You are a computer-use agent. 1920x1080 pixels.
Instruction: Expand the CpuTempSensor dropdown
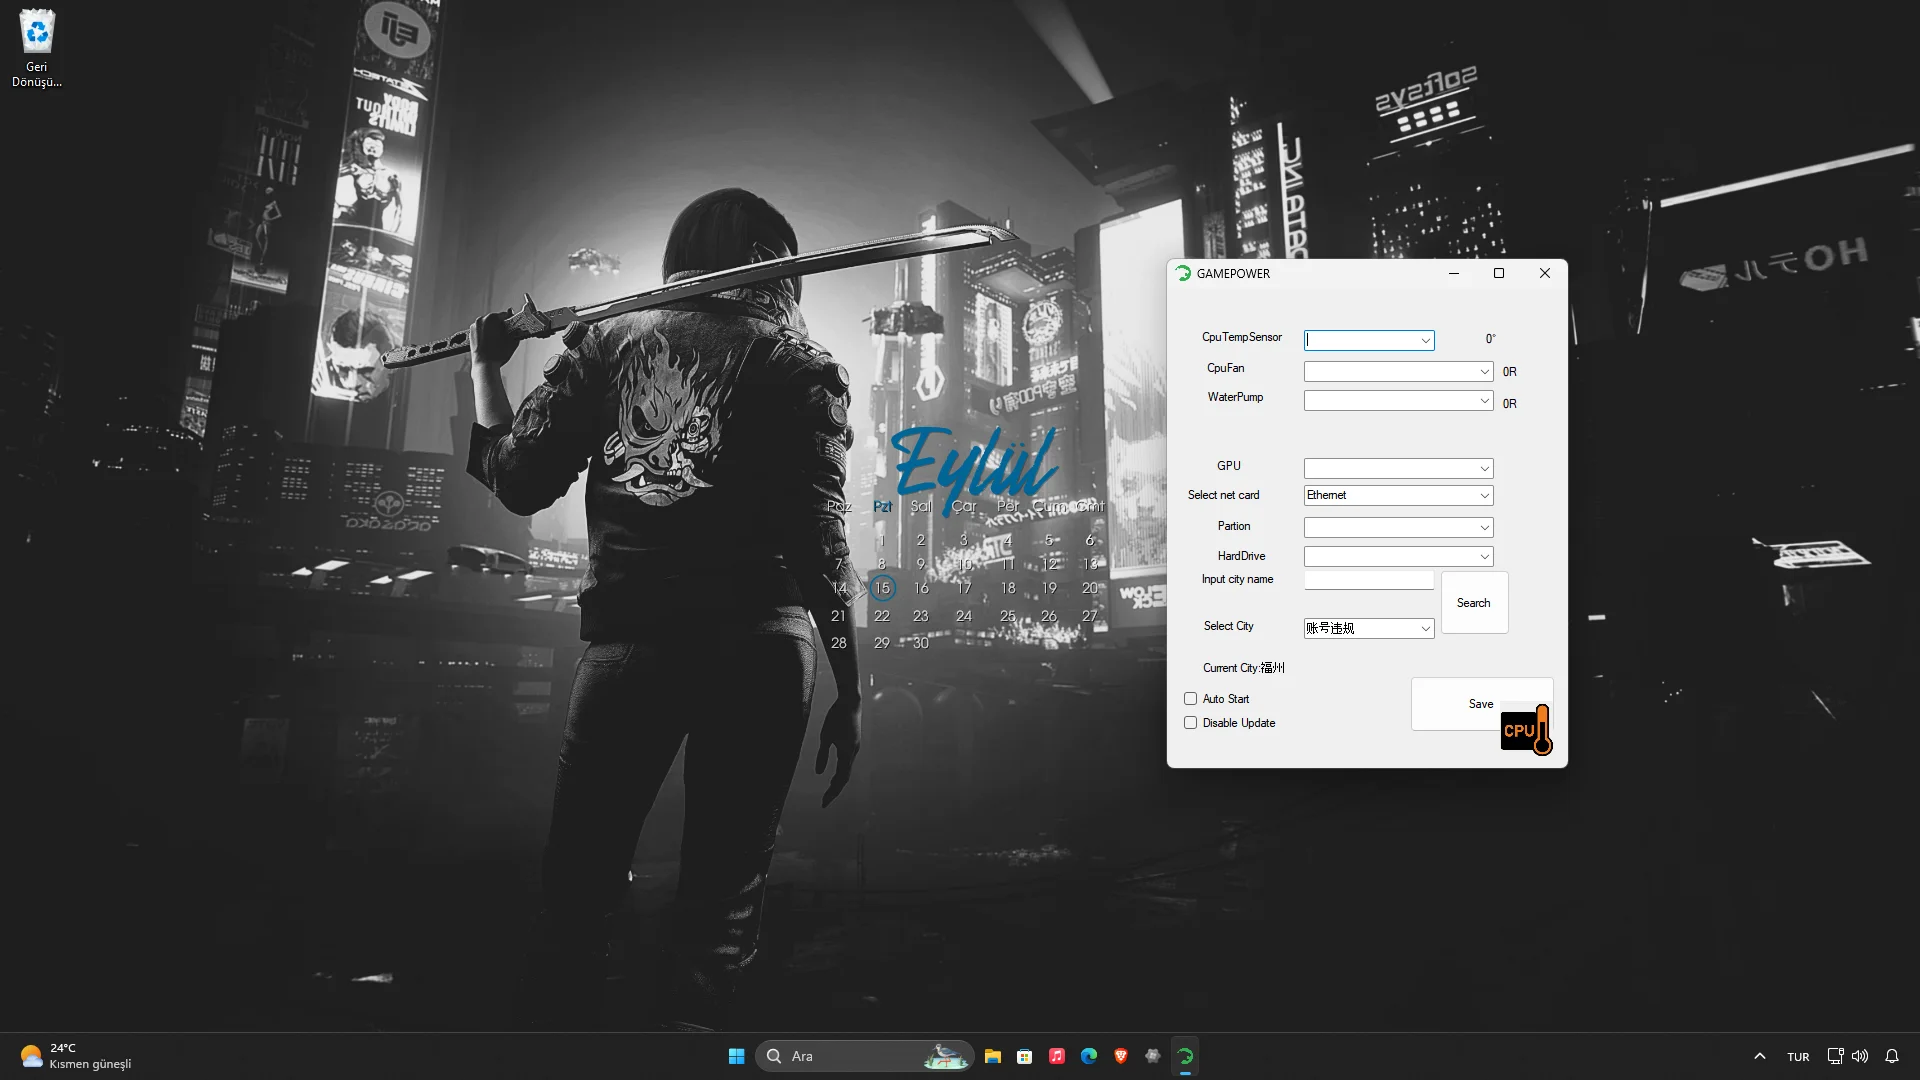pos(1425,341)
